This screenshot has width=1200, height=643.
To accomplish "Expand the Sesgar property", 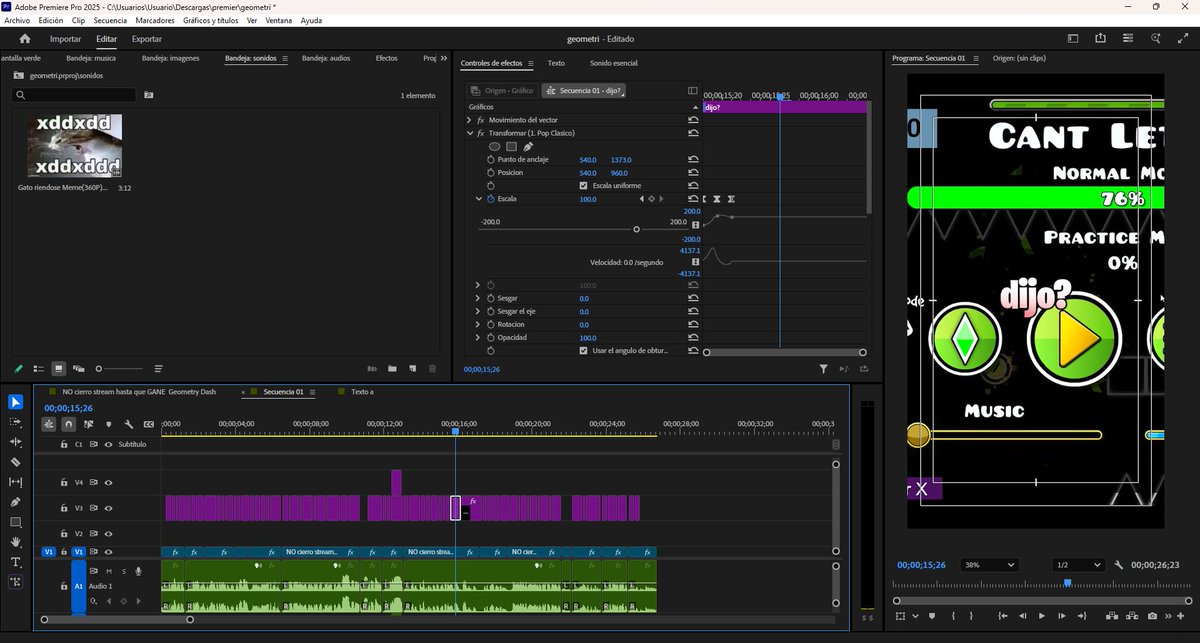I will pyautogui.click(x=479, y=298).
